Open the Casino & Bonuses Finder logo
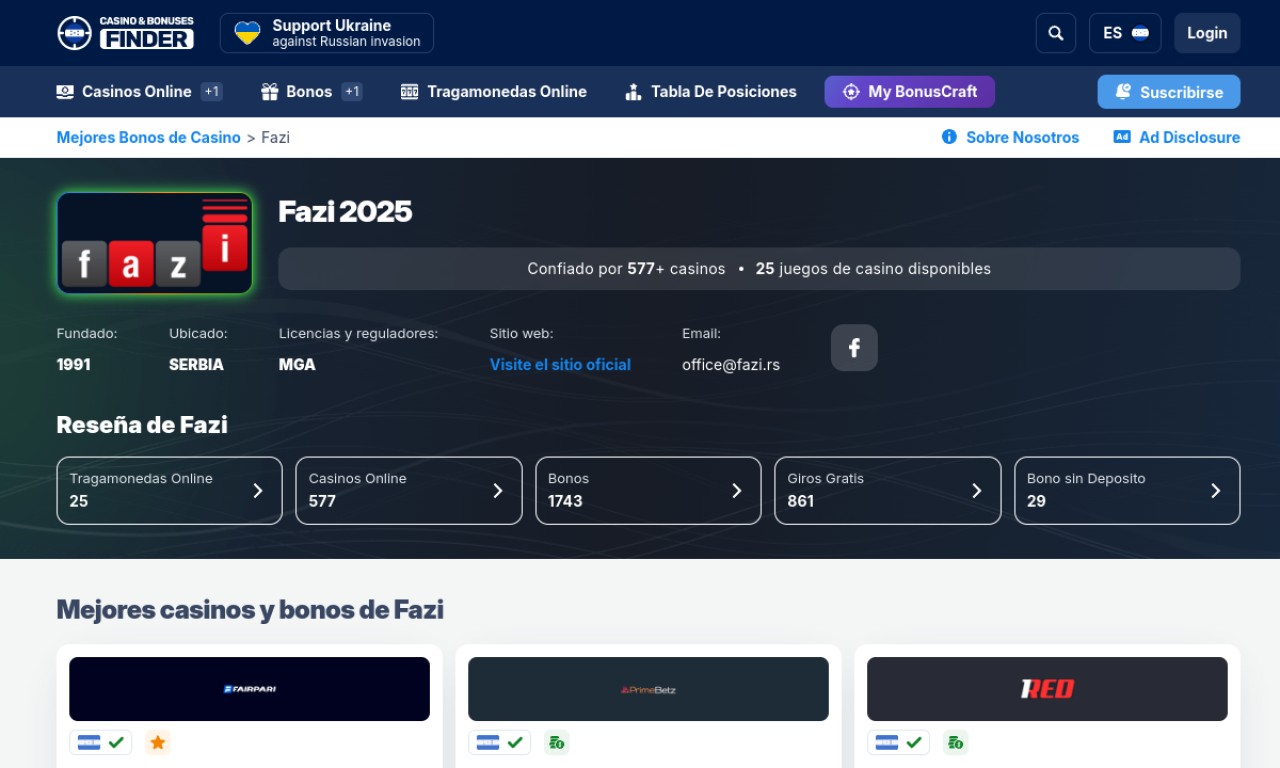 125,33
